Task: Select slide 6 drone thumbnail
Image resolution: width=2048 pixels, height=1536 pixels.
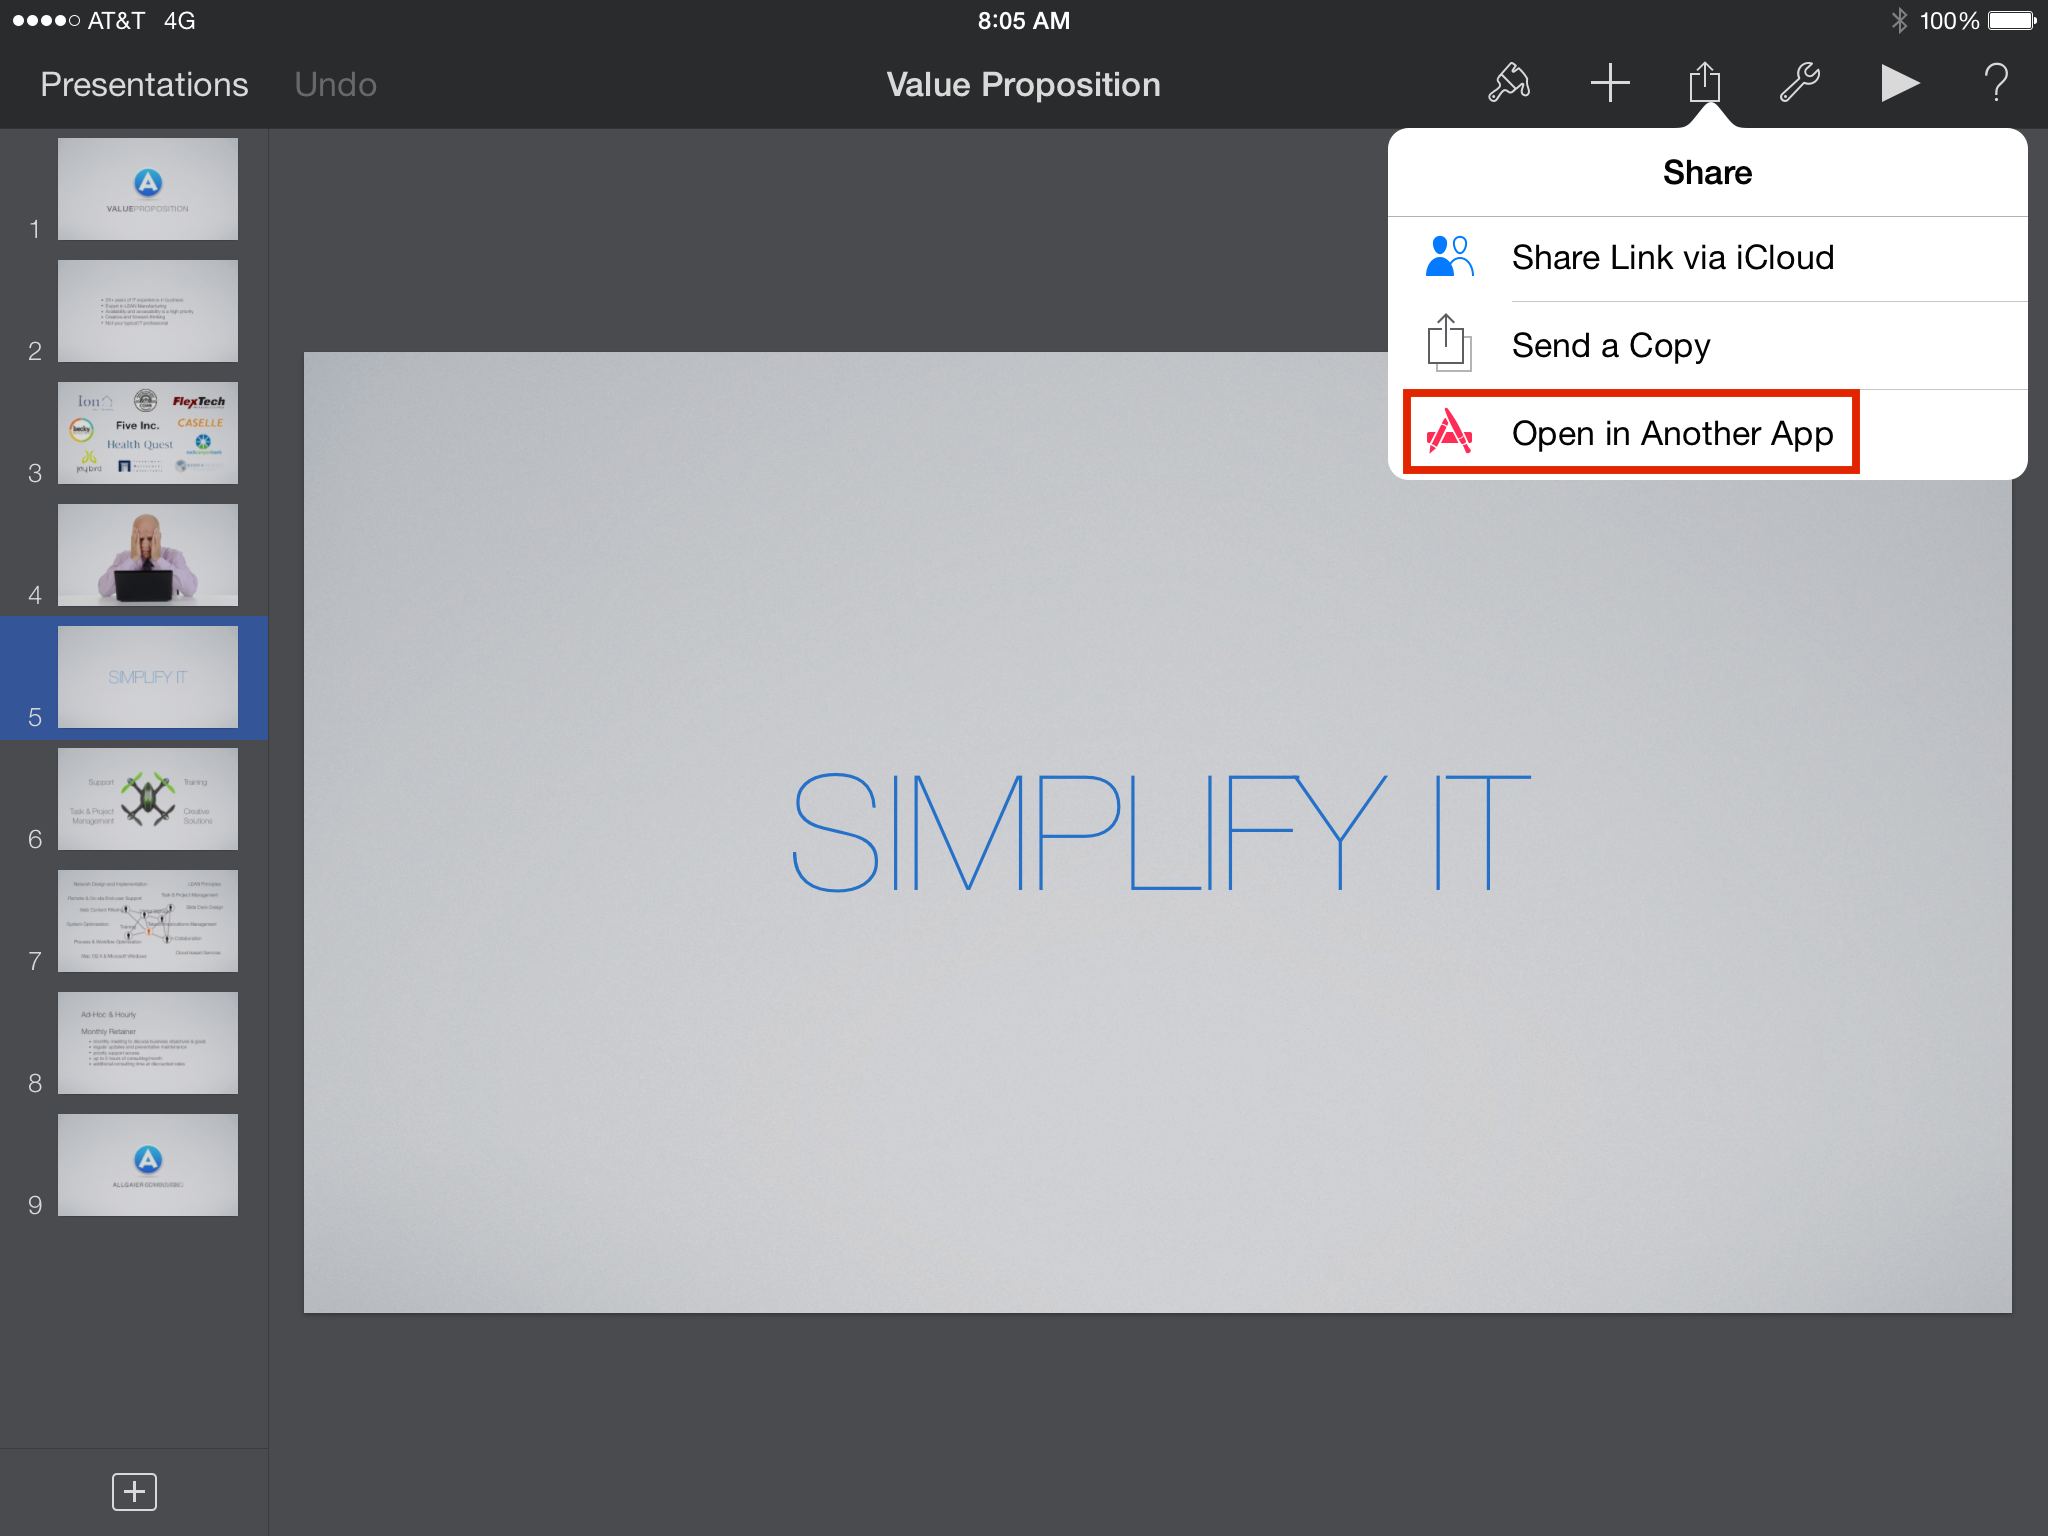Action: [x=148, y=799]
